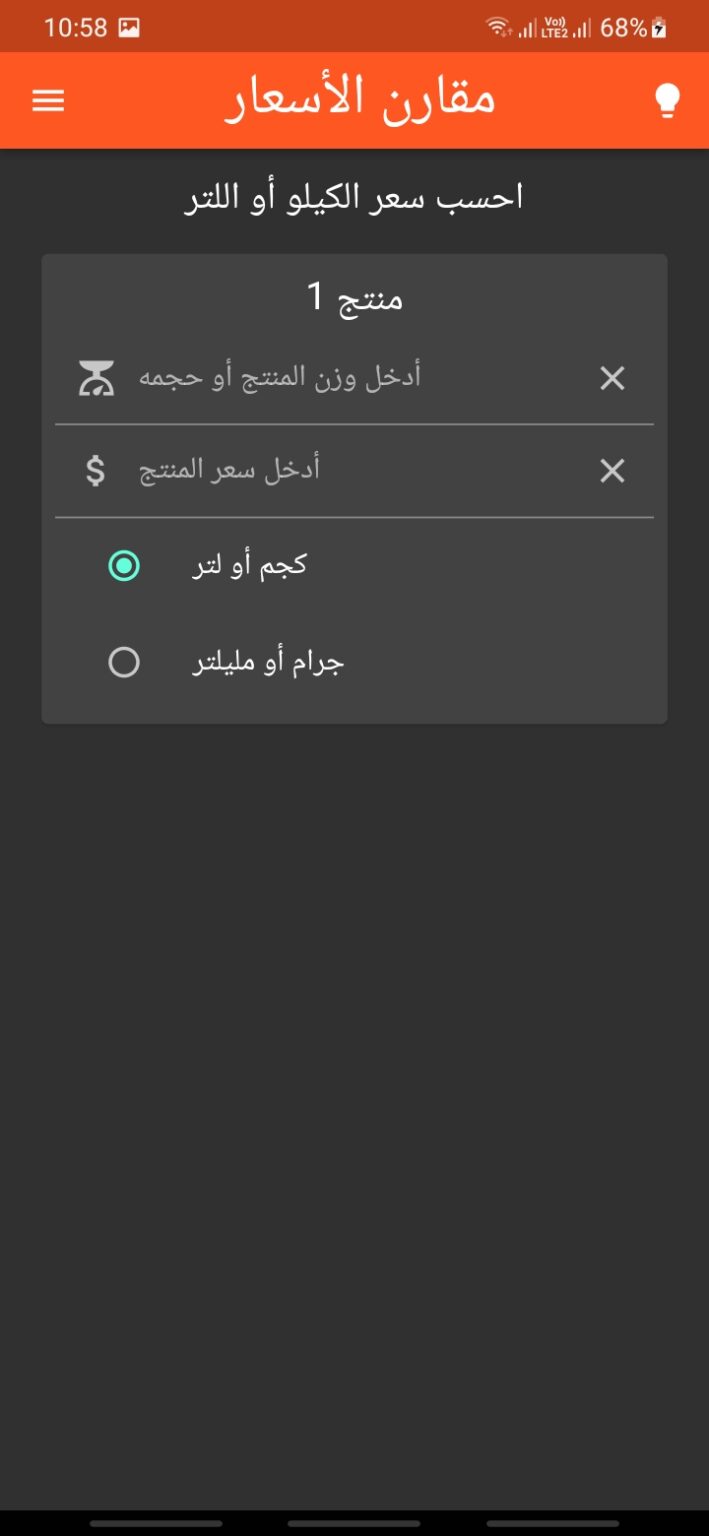Select the كجم أو لتر radio button
709x1536 pixels.
(124, 566)
